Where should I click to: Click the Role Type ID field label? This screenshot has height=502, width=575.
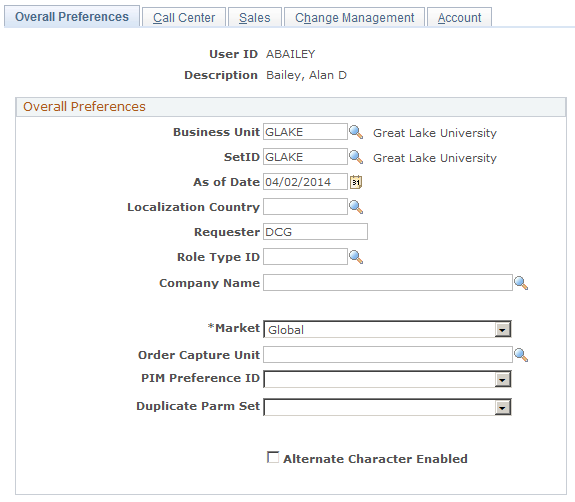point(218,257)
